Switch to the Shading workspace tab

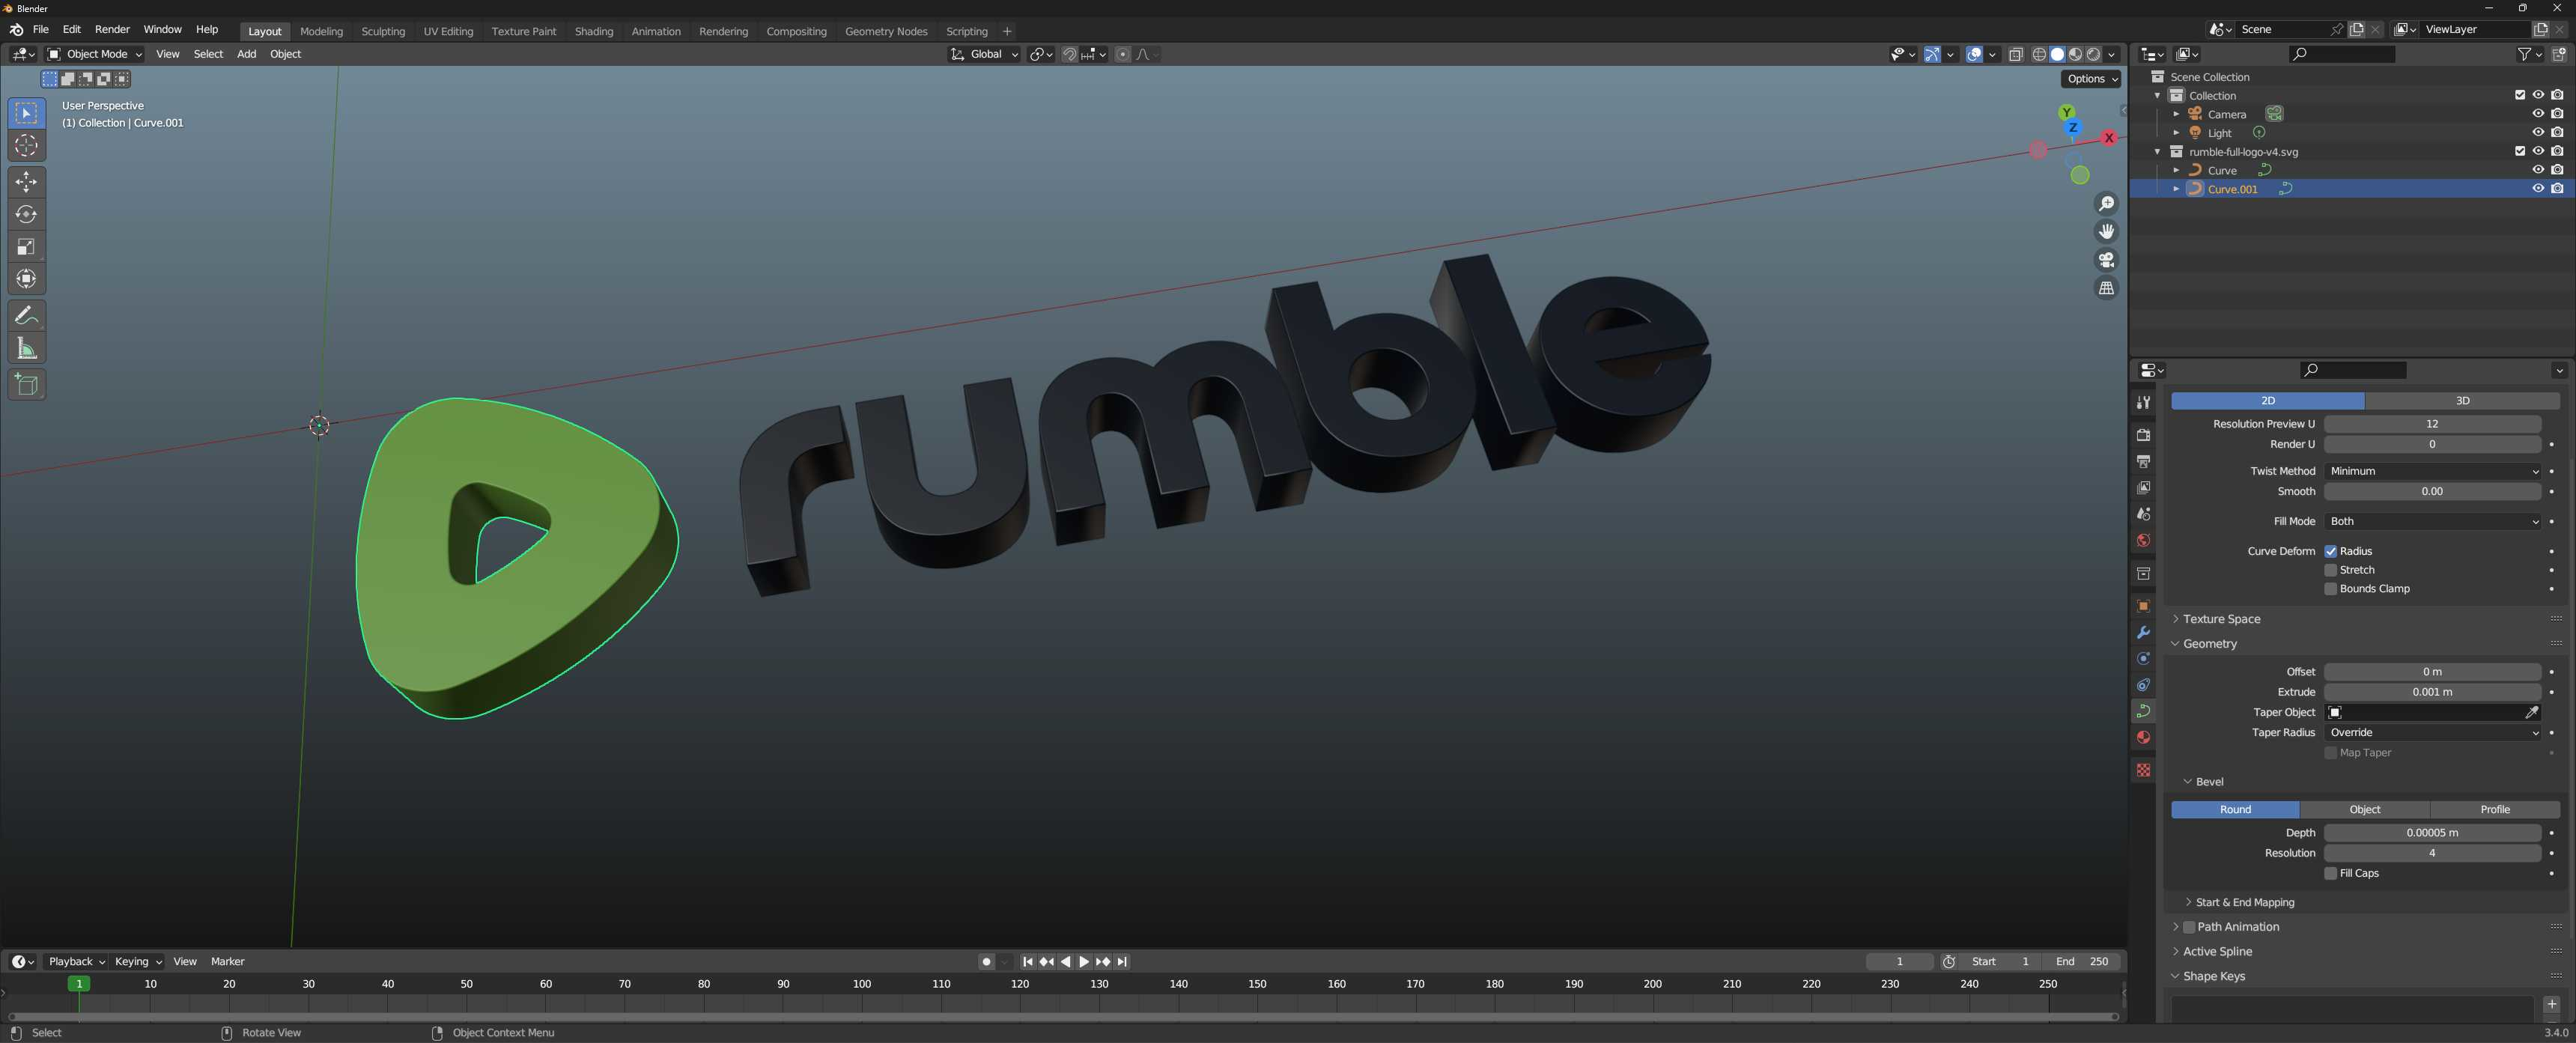594,31
